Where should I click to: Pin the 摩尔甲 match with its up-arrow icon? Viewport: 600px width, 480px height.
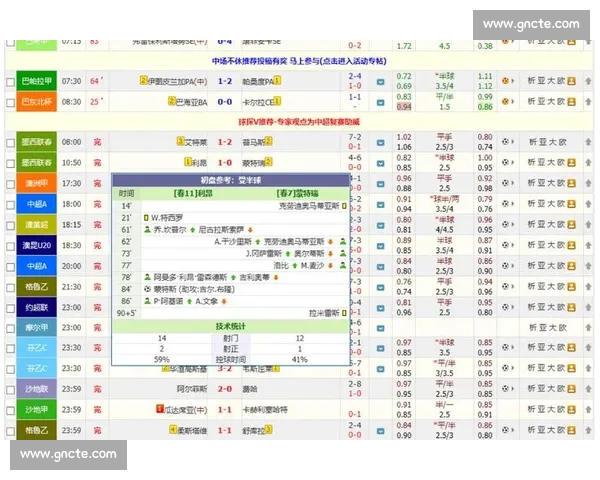click(x=588, y=328)
